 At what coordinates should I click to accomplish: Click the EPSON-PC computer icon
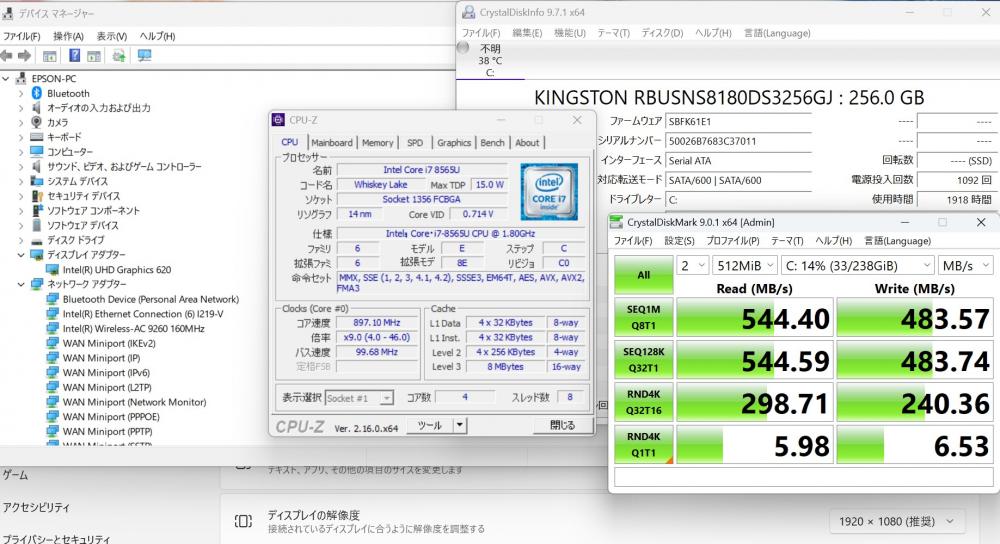point(21,78)
